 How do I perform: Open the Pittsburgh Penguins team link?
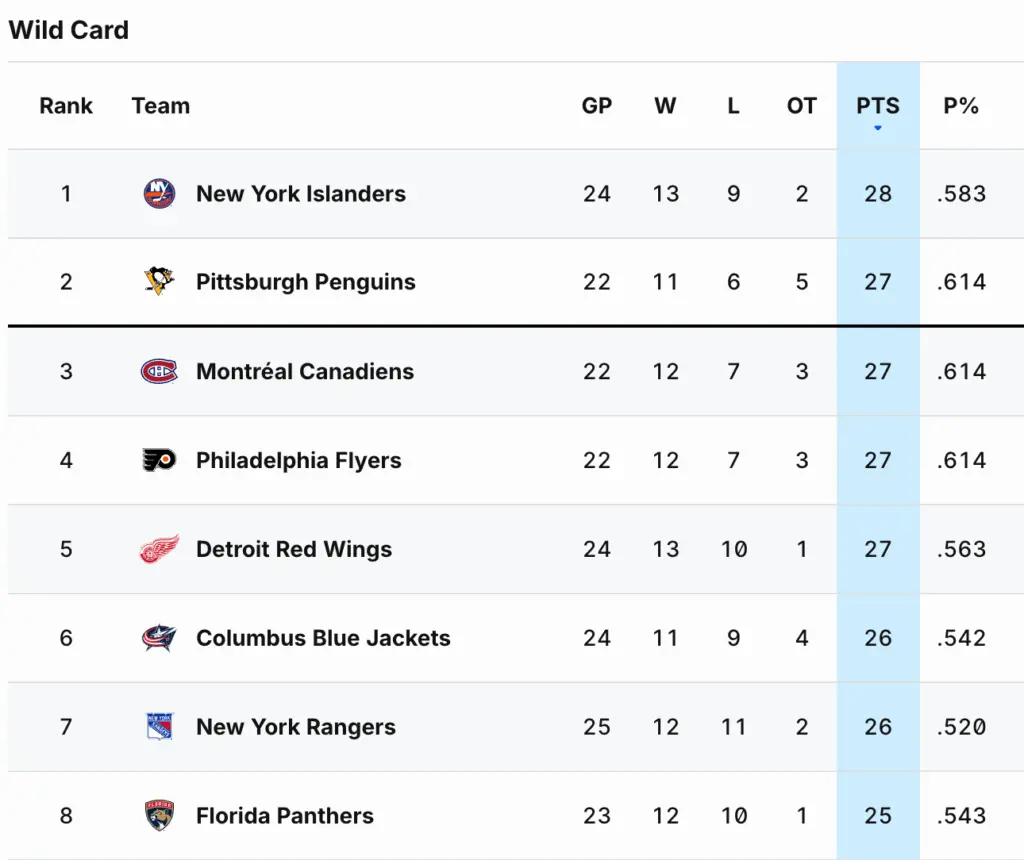pos(306,282)
